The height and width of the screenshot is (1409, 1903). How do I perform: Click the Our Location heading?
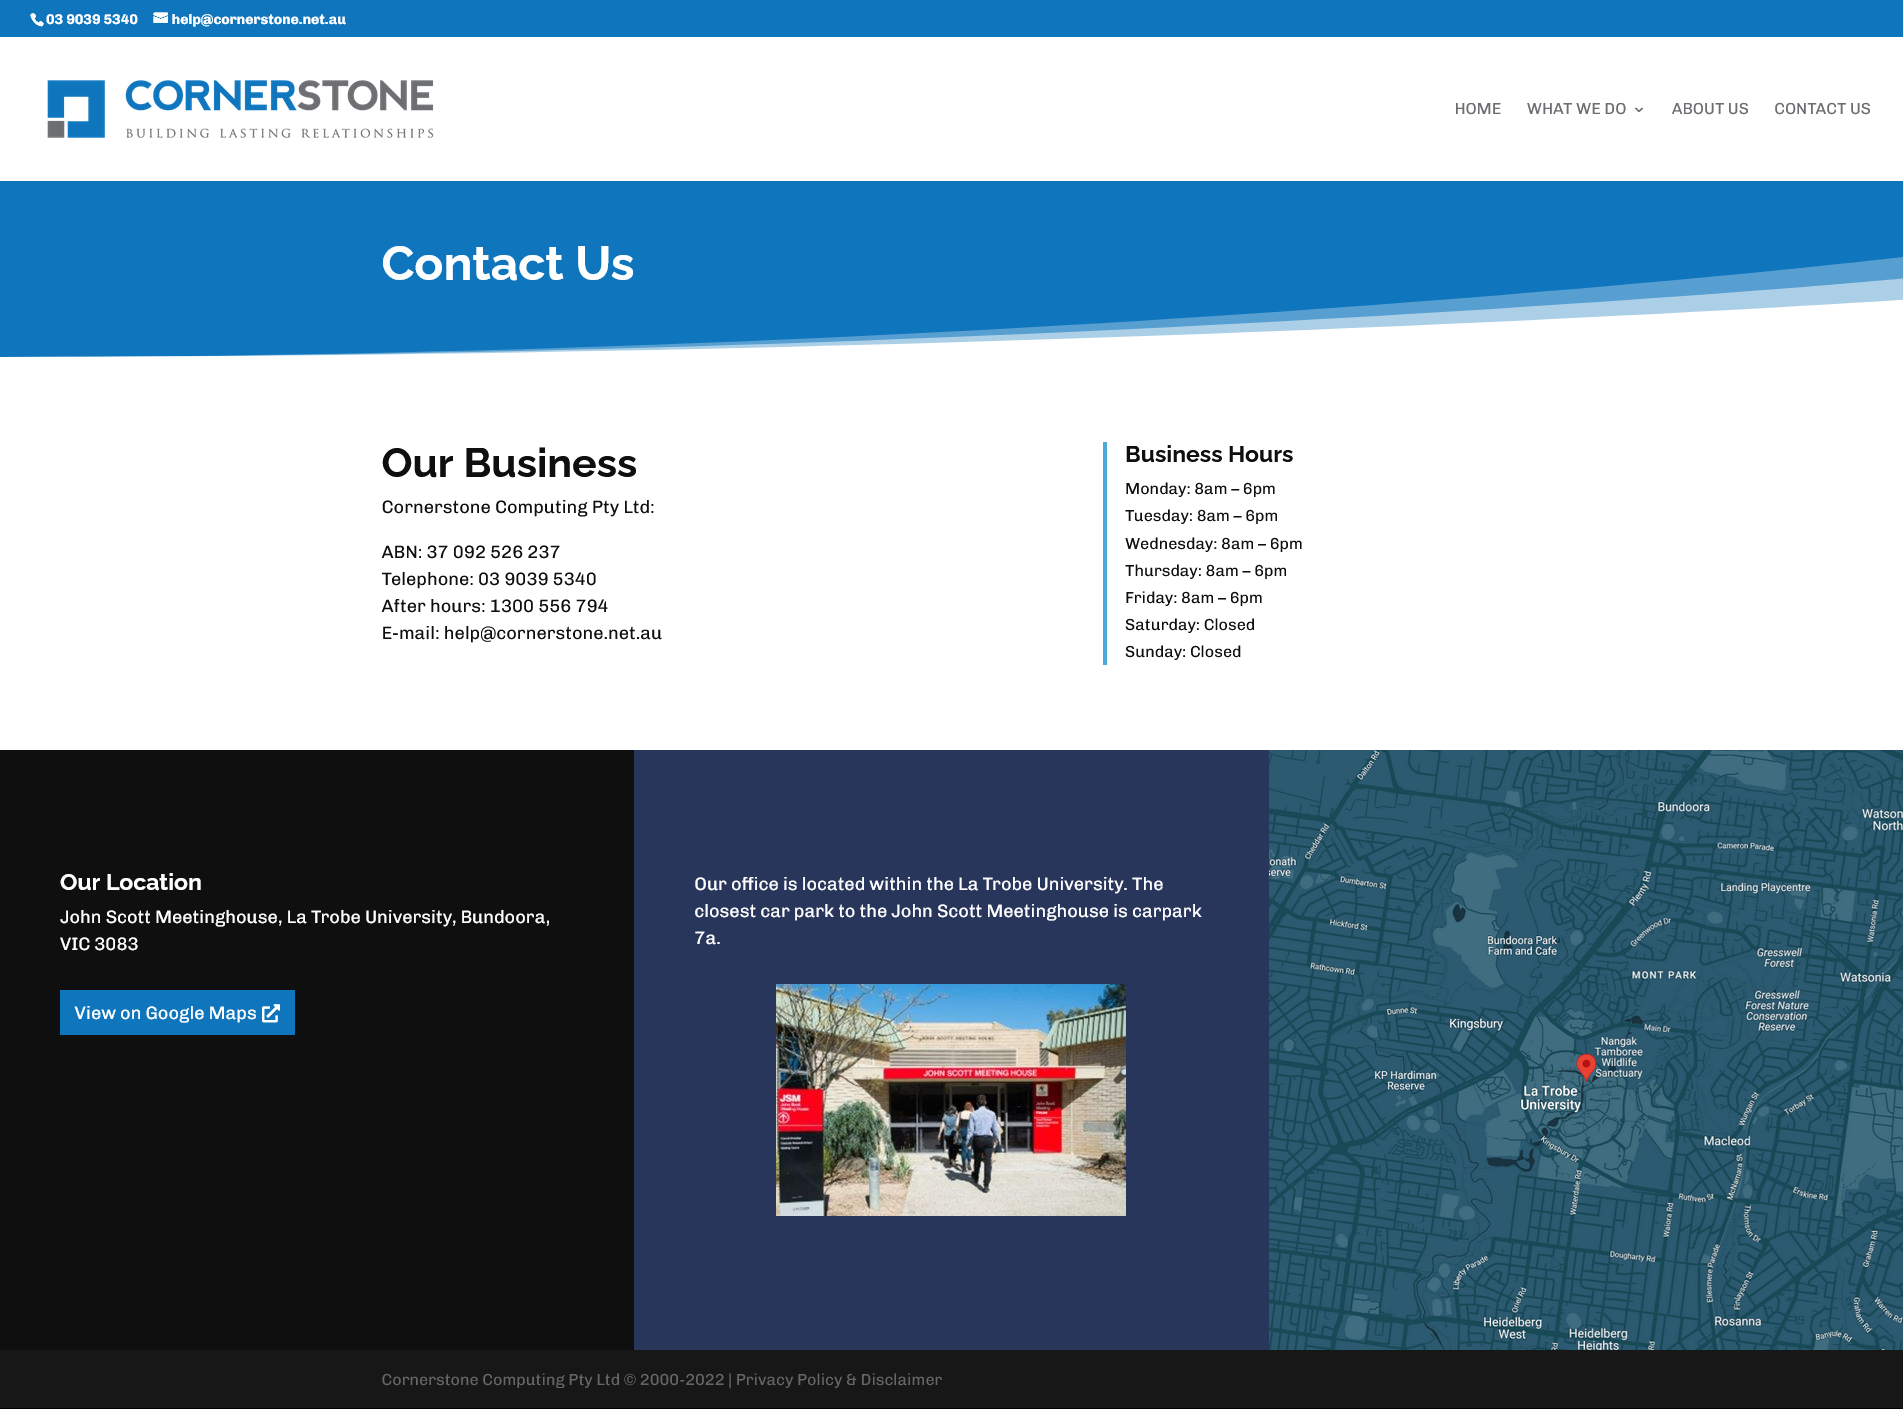pyautogui.click(x=131, y=882)
